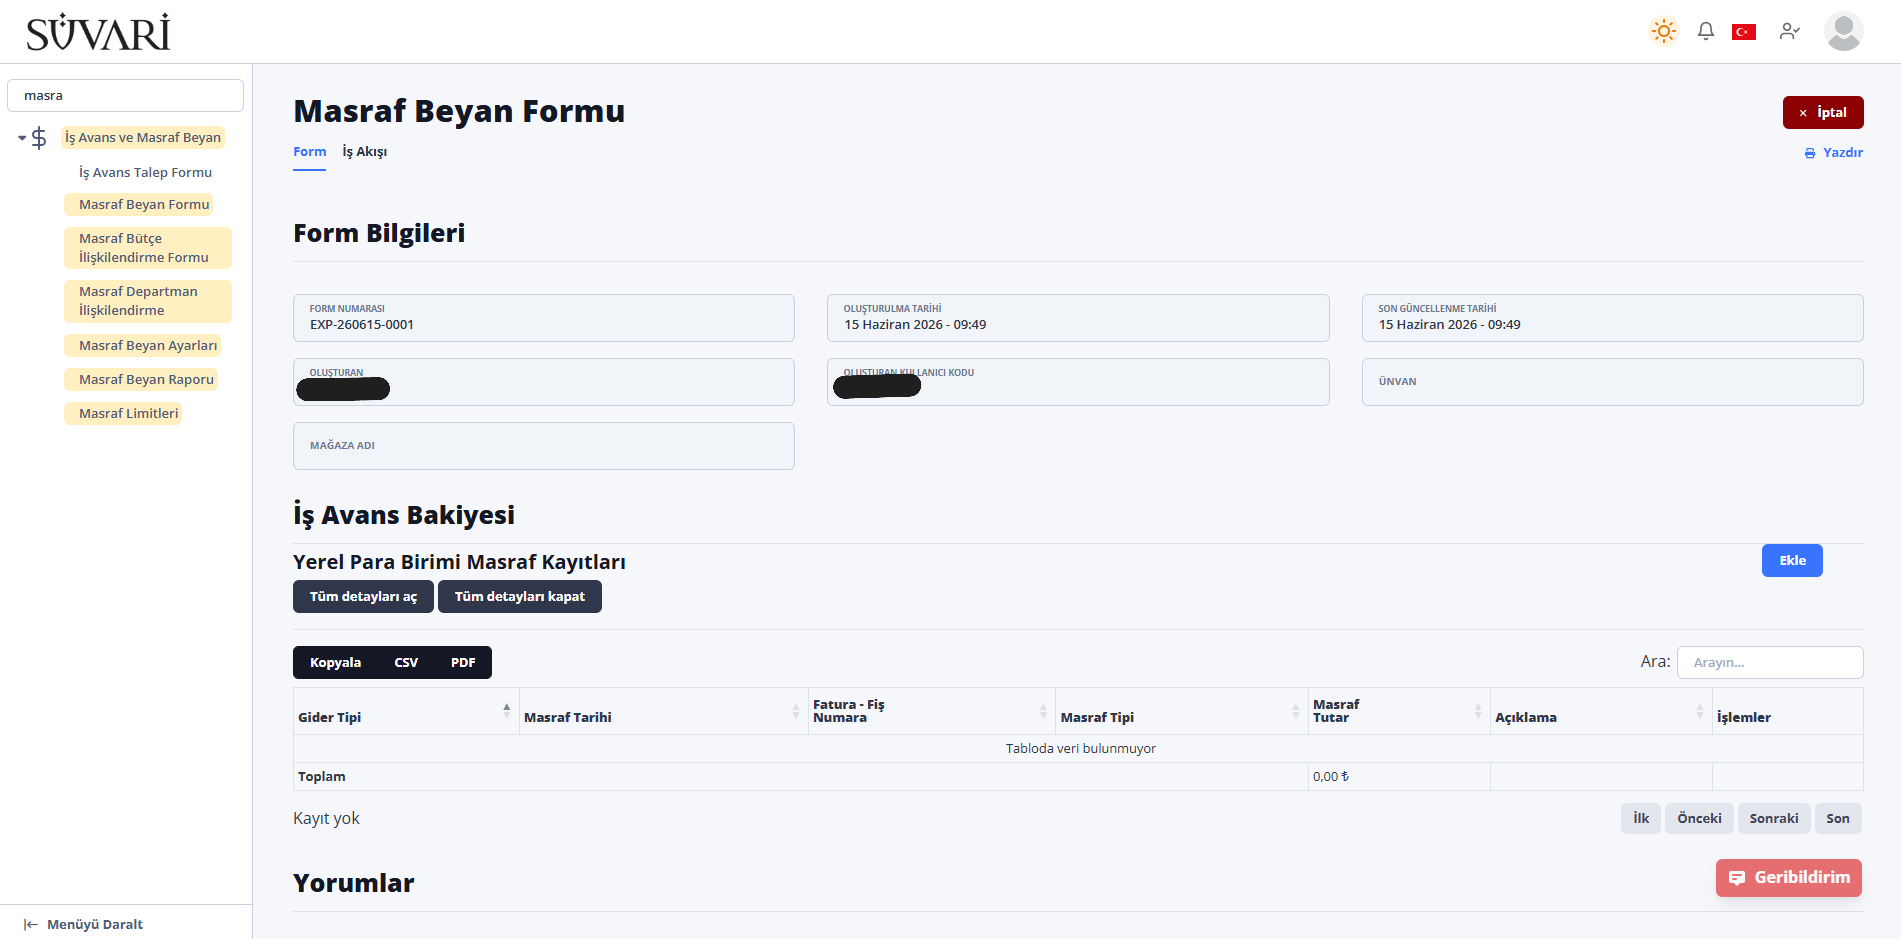Collapse the İş Avans ve Masraf Beyan tree arrow

click(22, 138)
